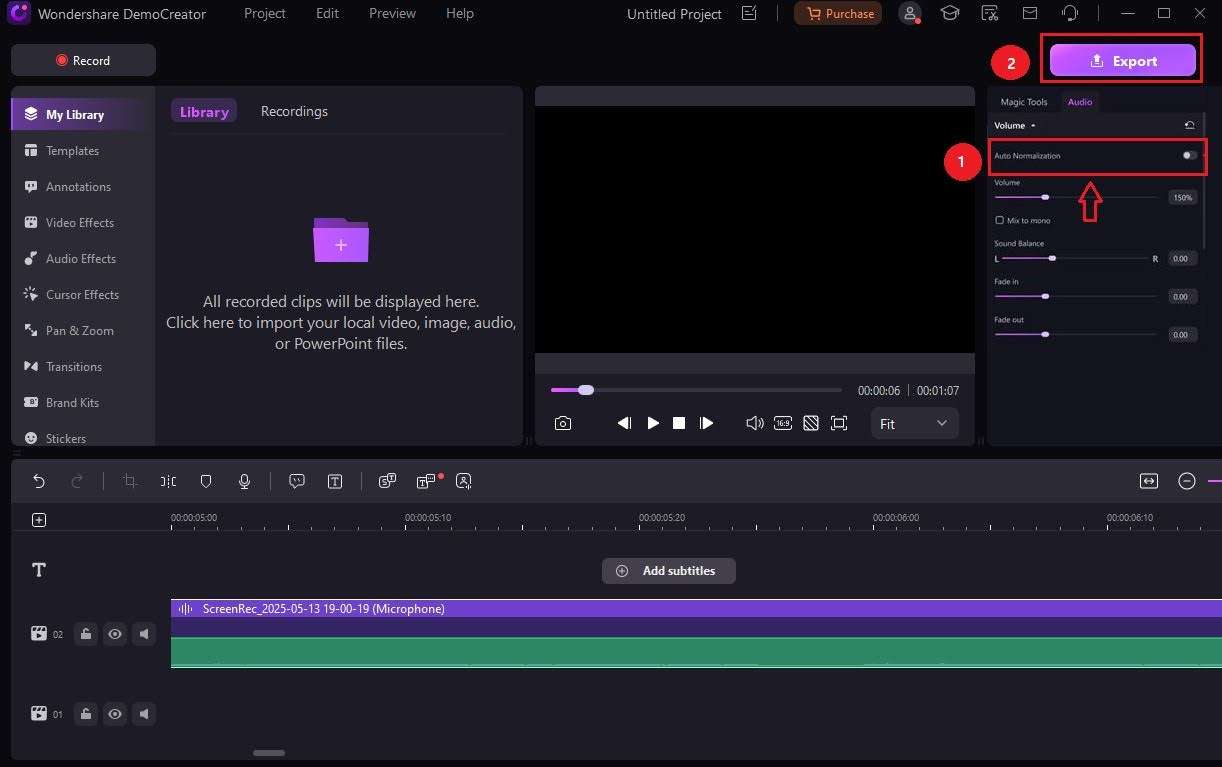Image resolution: width=1222 pixels, height=767 pixels.
Task: Click the purple import folder icon
Action: click(341, 241)
